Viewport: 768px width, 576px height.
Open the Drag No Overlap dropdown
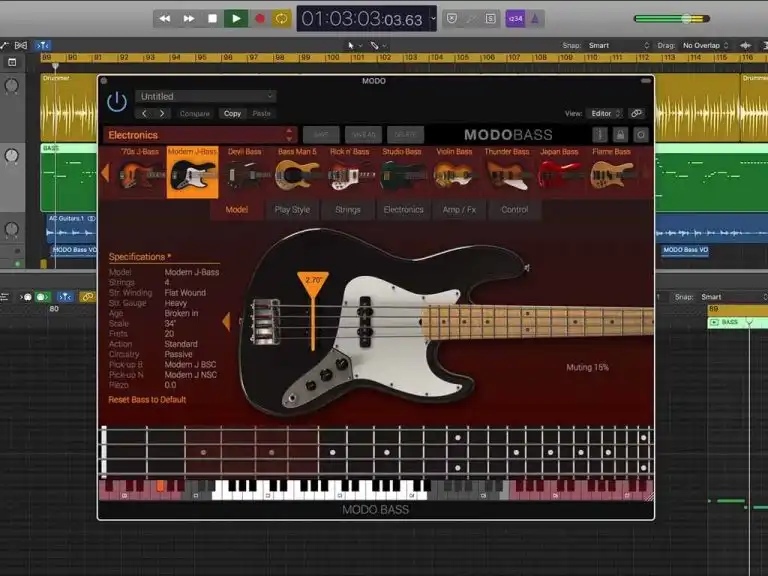point(705,46)
